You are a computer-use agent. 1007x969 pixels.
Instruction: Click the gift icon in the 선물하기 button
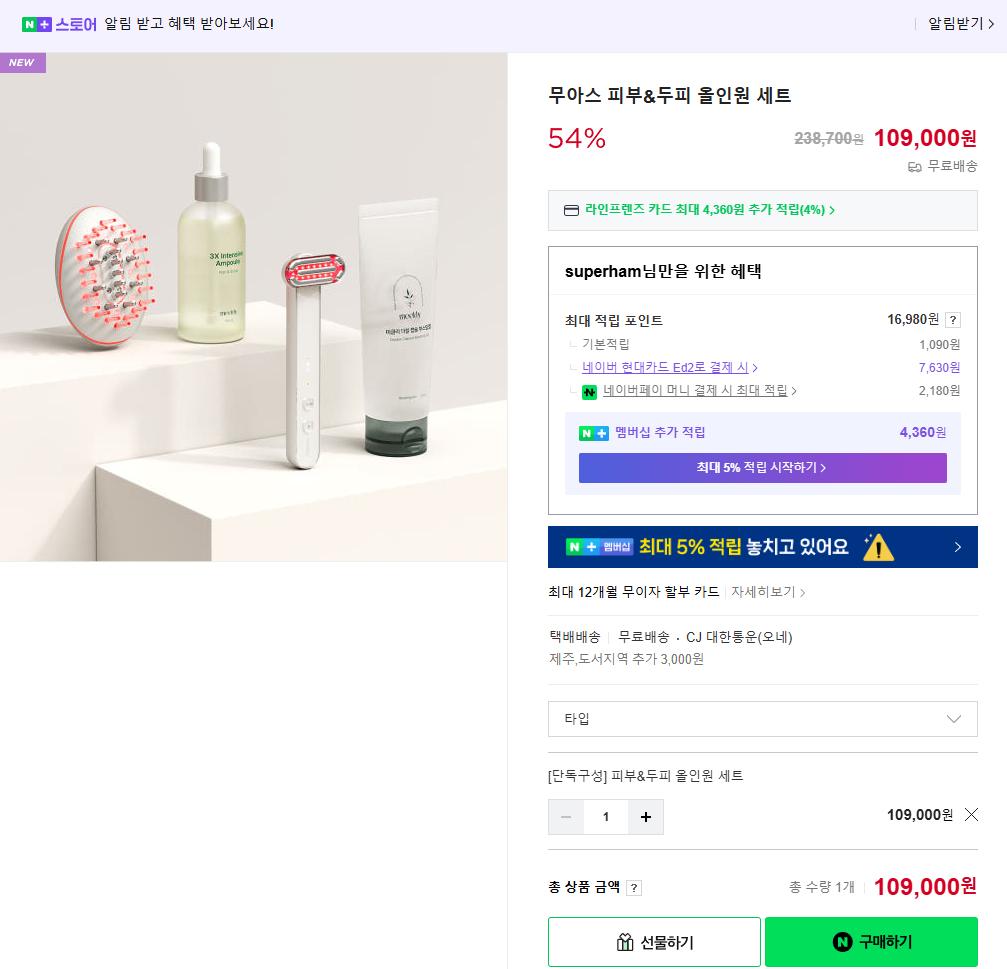pyautogui.click(x=625, y=941)
